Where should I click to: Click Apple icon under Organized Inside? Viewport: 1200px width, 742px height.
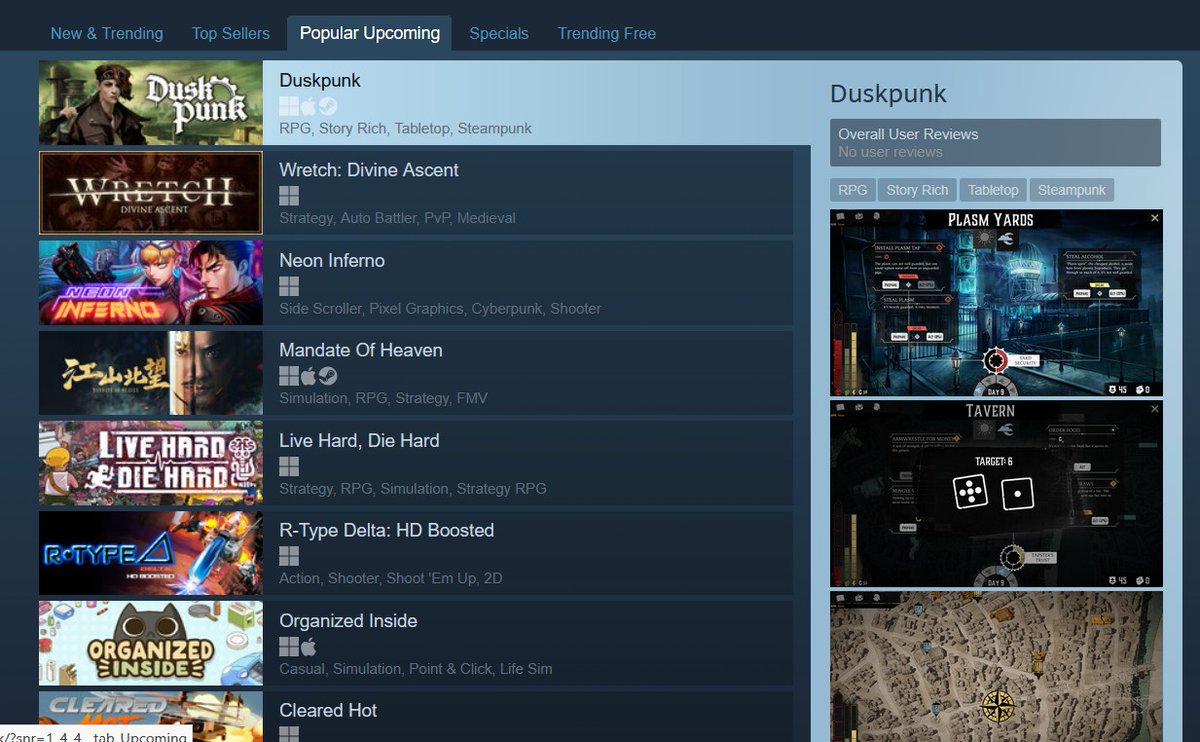click(308, 647)
